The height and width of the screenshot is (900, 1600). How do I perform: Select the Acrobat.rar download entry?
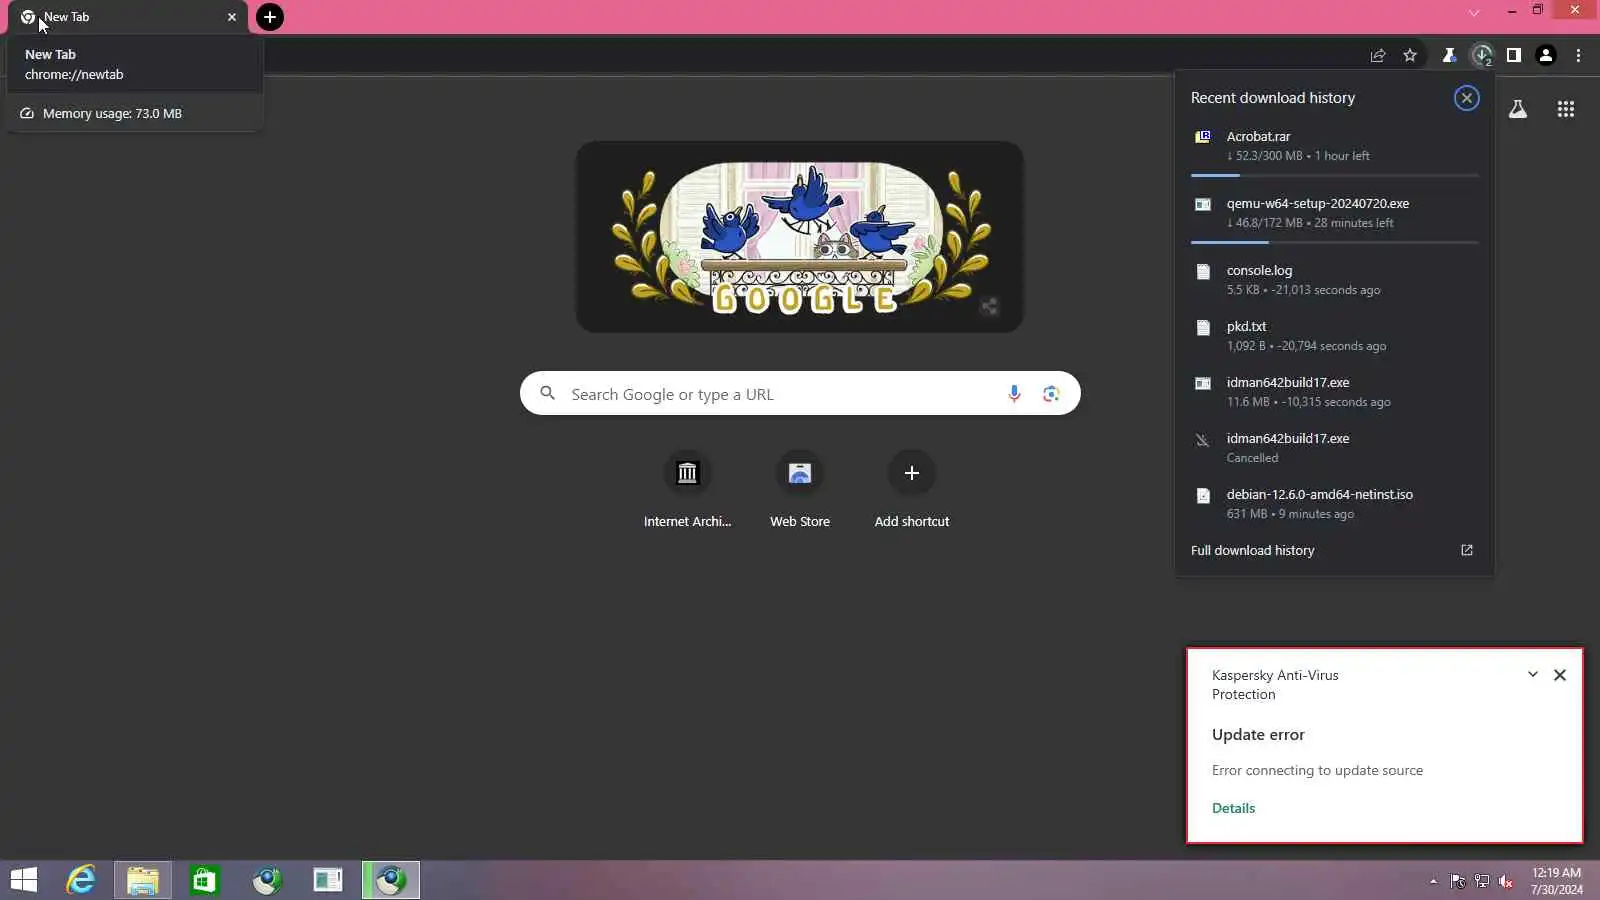point(1335,146)
